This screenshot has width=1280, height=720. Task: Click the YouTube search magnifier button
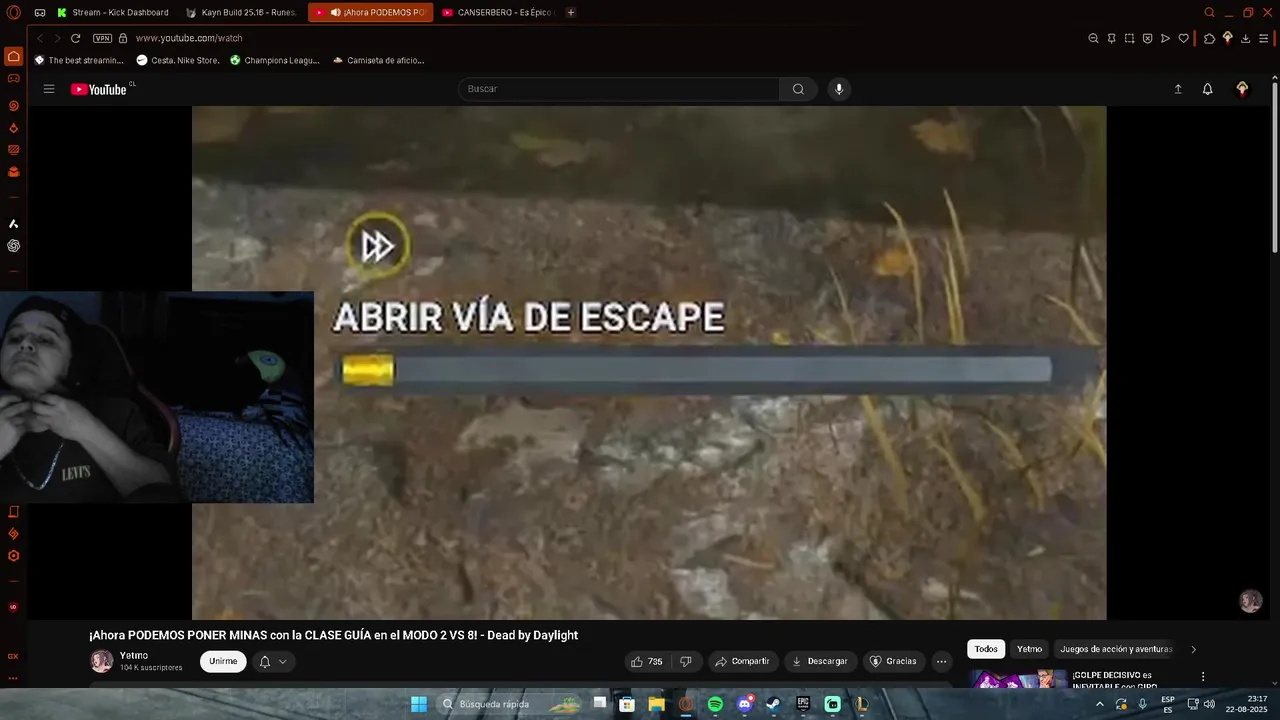tap(798, 89)
